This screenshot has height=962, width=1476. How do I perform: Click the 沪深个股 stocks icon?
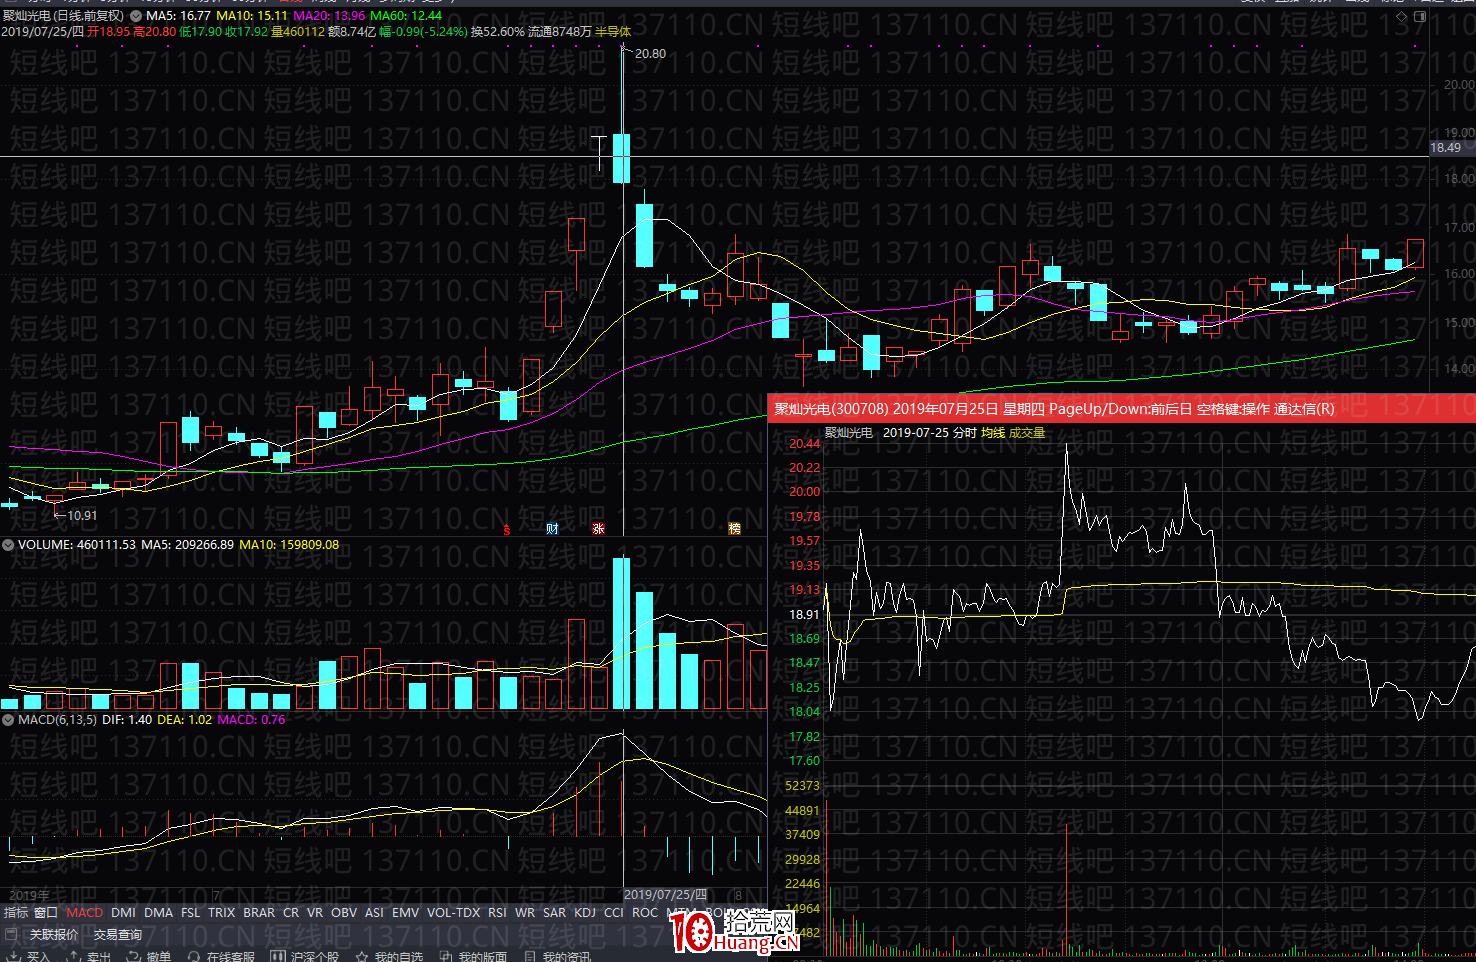(x=278, y=957)
